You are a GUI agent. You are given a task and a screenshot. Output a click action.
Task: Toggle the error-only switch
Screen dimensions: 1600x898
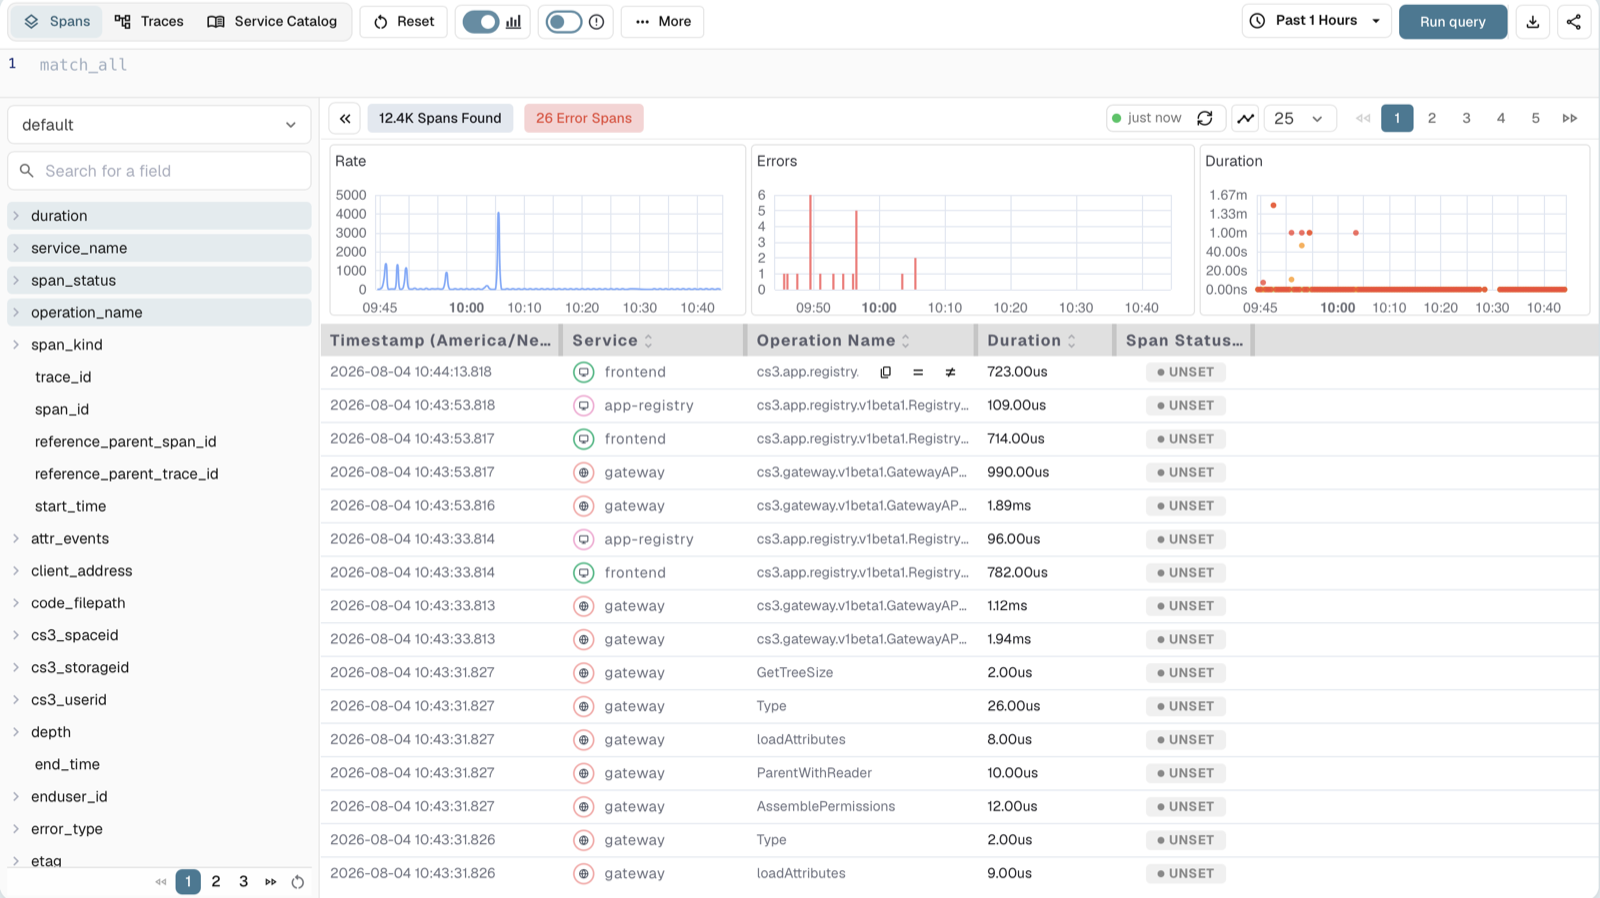(x=563, y=21)
